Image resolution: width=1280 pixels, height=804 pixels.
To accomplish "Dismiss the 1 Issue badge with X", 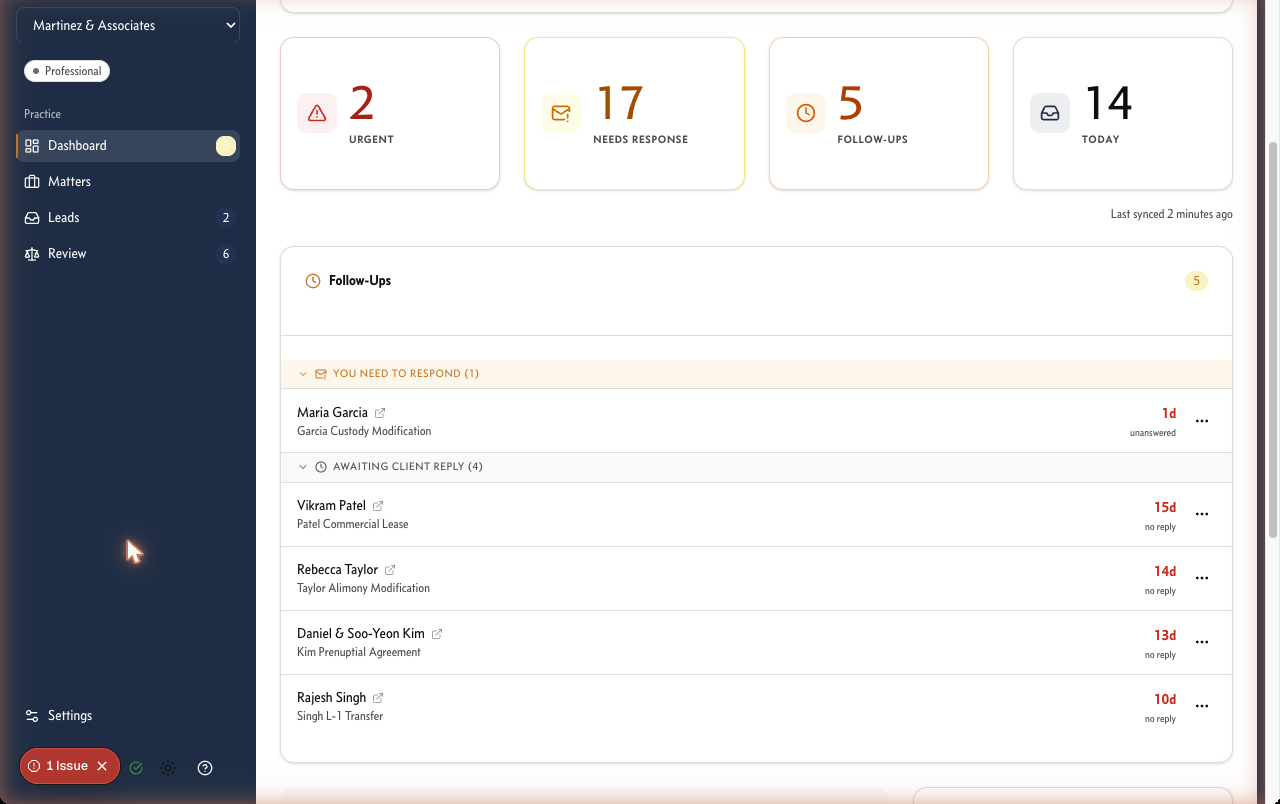I will [x=102, y=766].
